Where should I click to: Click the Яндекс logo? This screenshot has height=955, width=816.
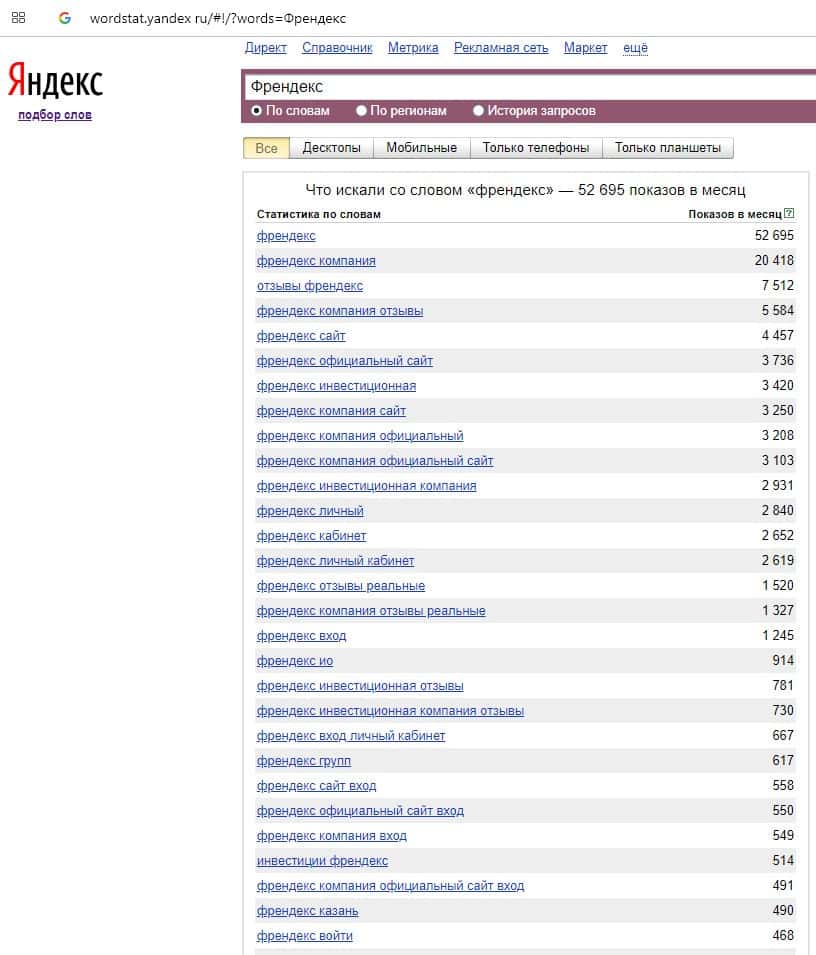click(55, 79)
